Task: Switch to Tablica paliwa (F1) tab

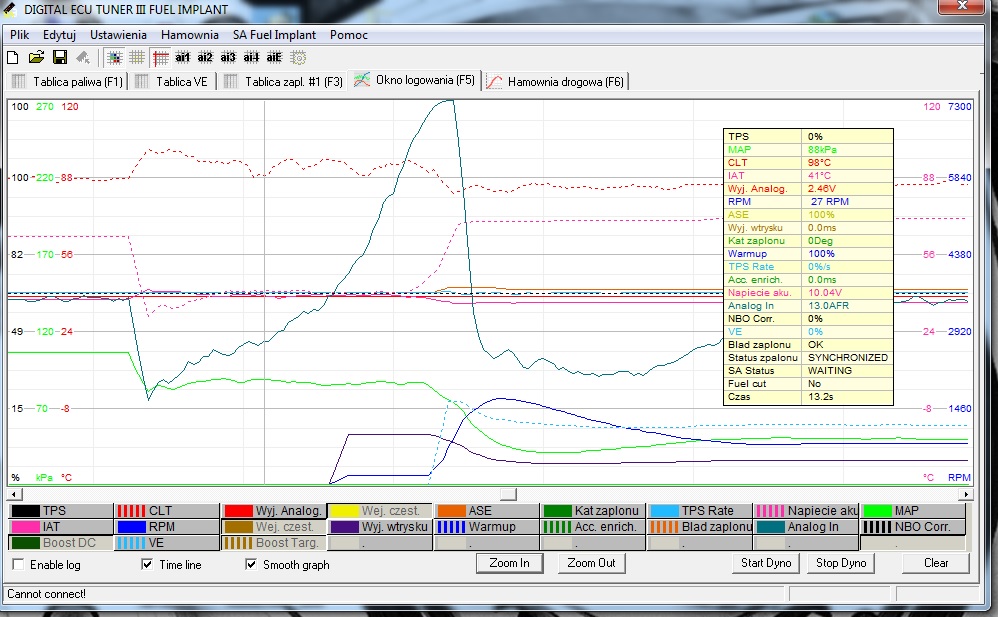Action: coord(67,81)
